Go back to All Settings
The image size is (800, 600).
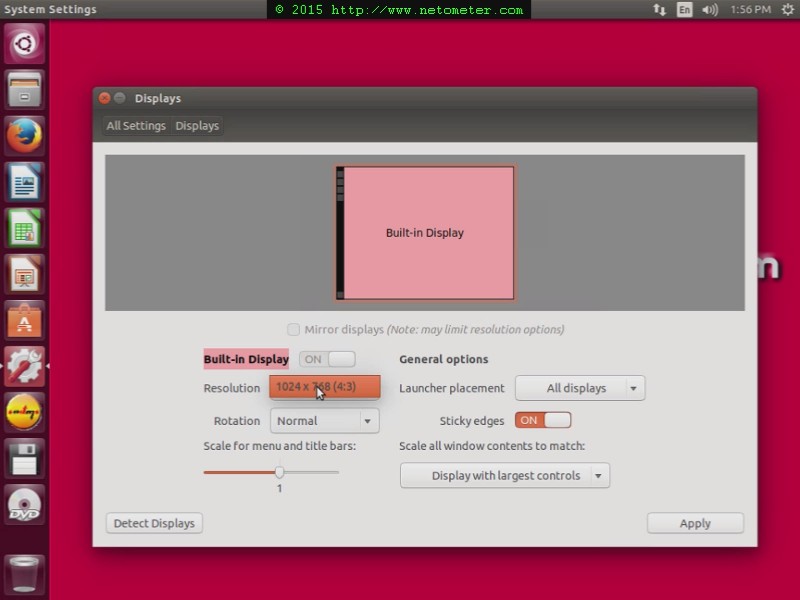coord(135,125)
